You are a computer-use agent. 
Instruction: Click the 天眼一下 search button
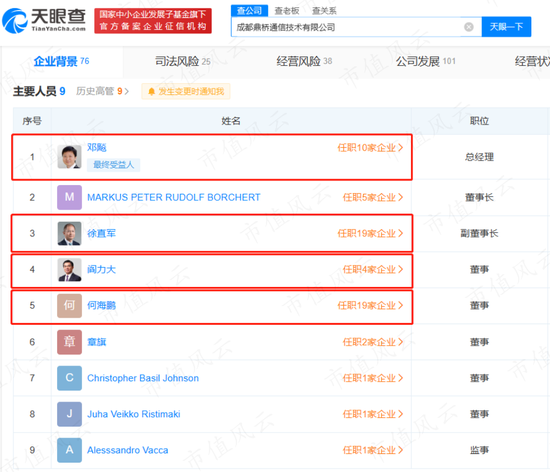[x=506, y=27]
